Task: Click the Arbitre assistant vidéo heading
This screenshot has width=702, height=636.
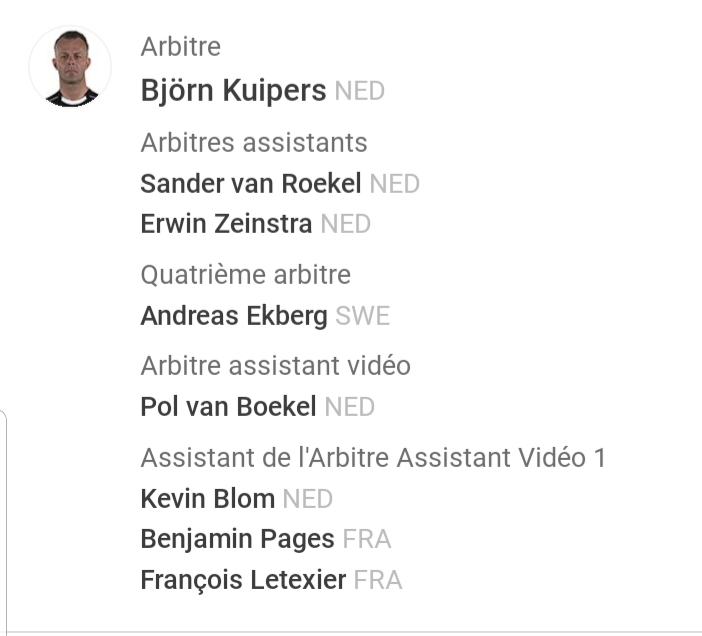Action: pyautogui.click(x=275, y=365)
